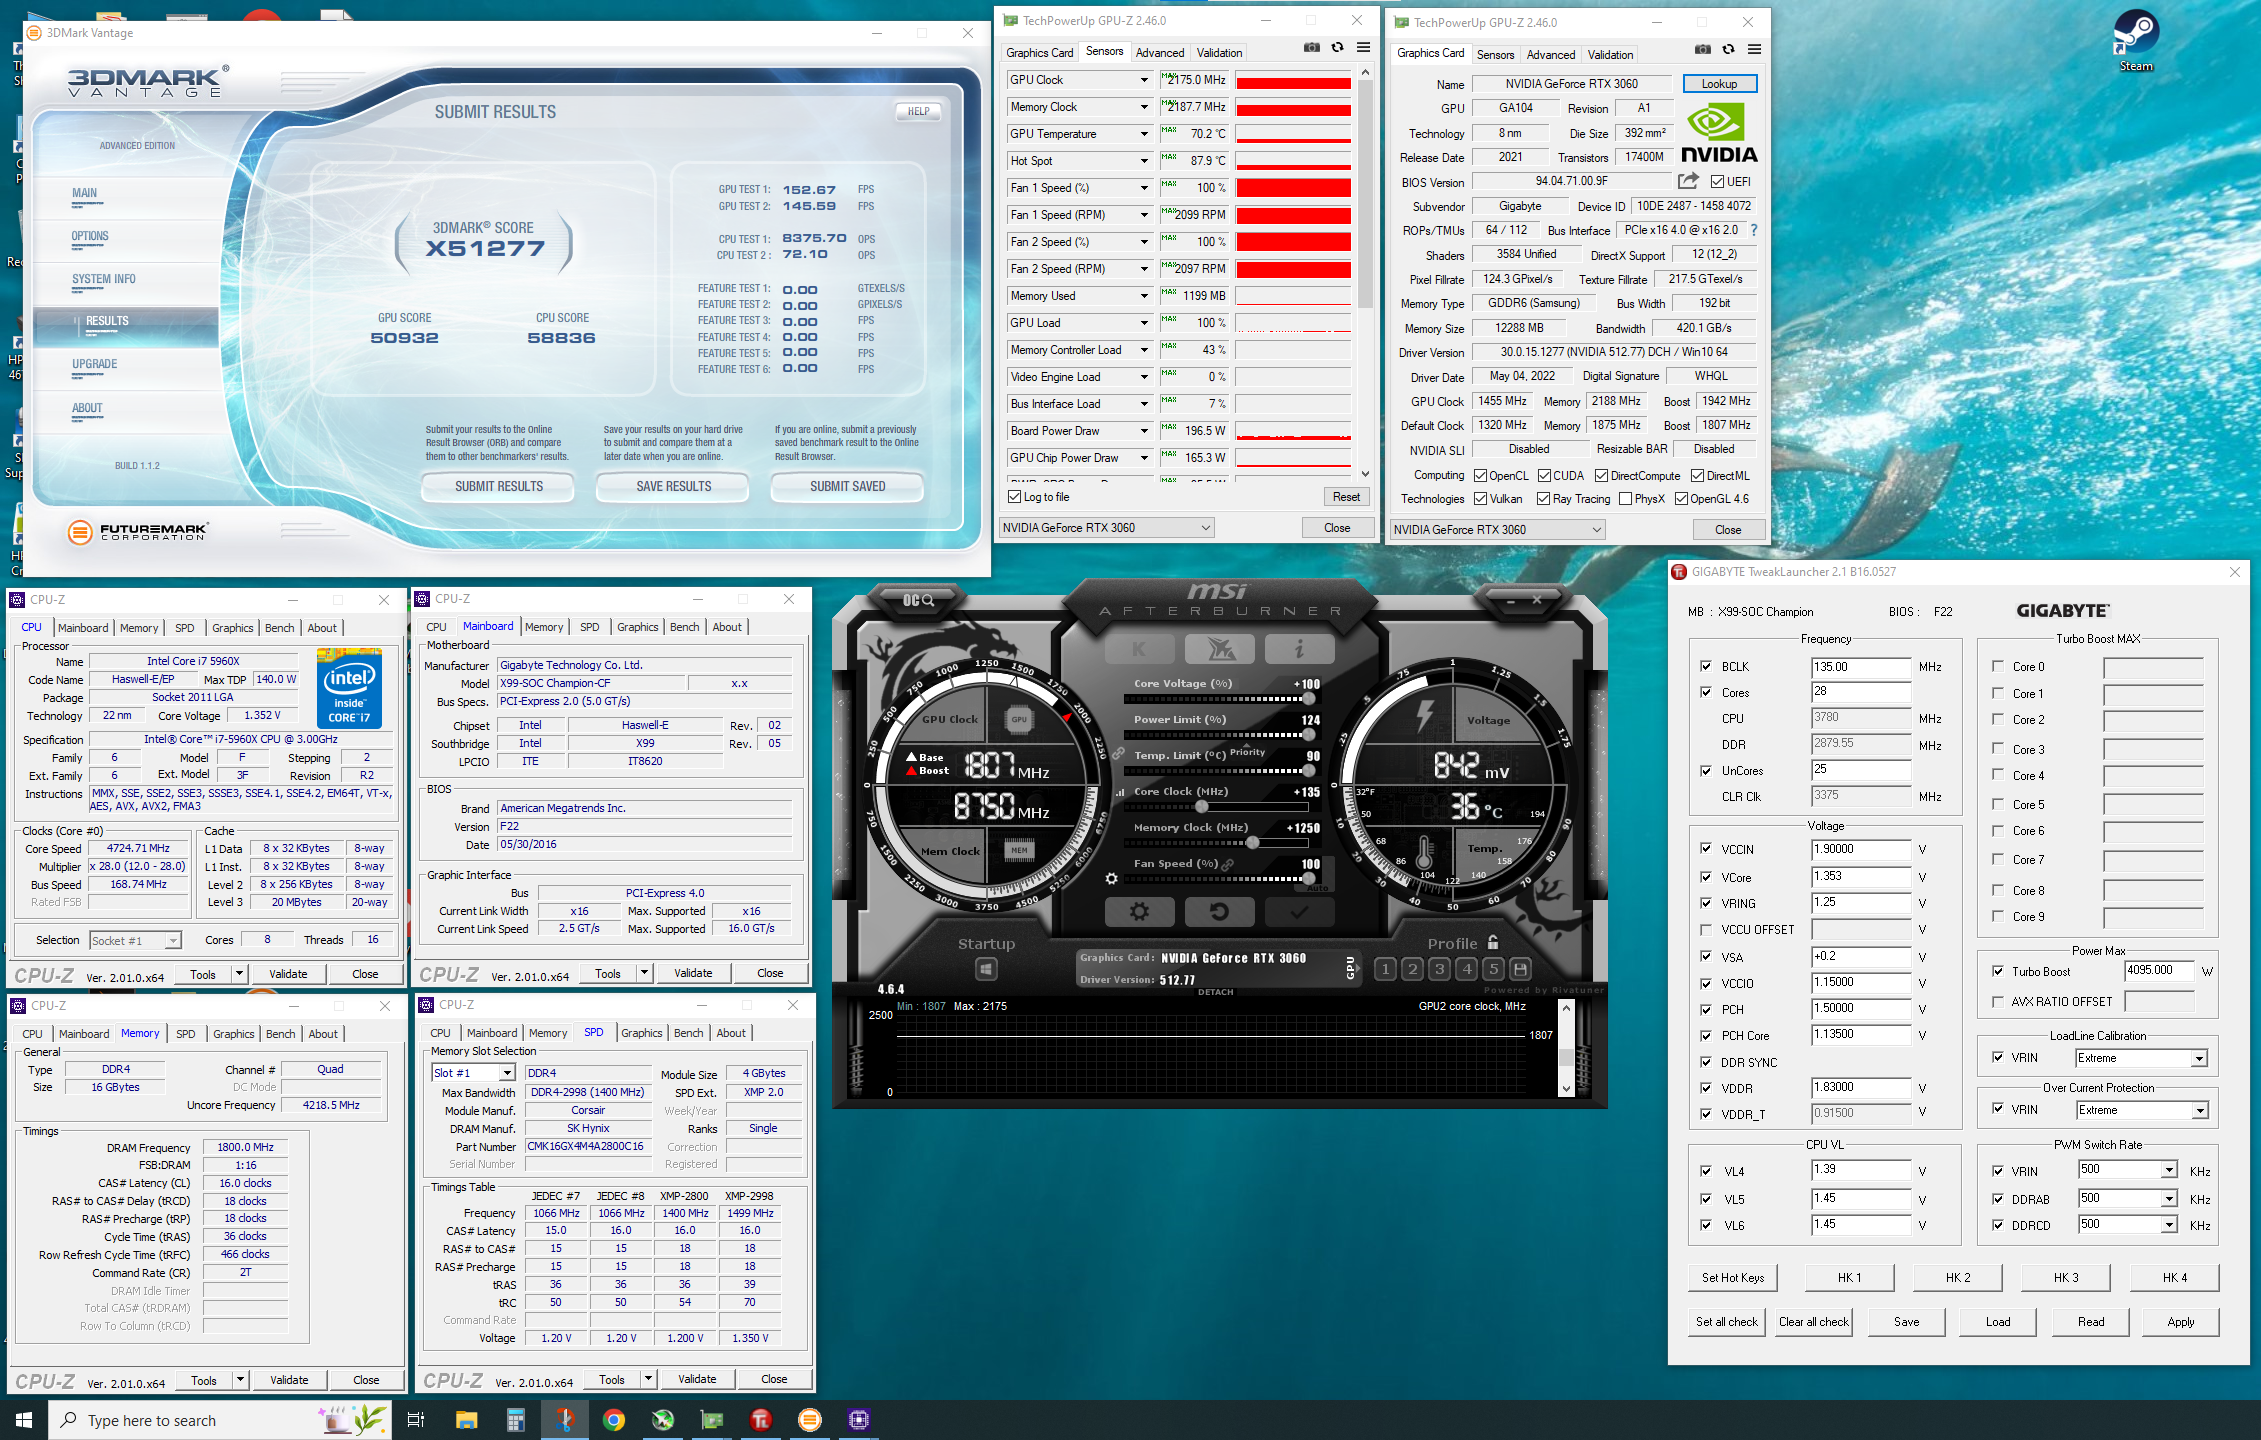Viewport: 2261px width, 1440px height.
Task: Apply Afterburner settings with checkmark button
Action: [x=1299, y=911]
